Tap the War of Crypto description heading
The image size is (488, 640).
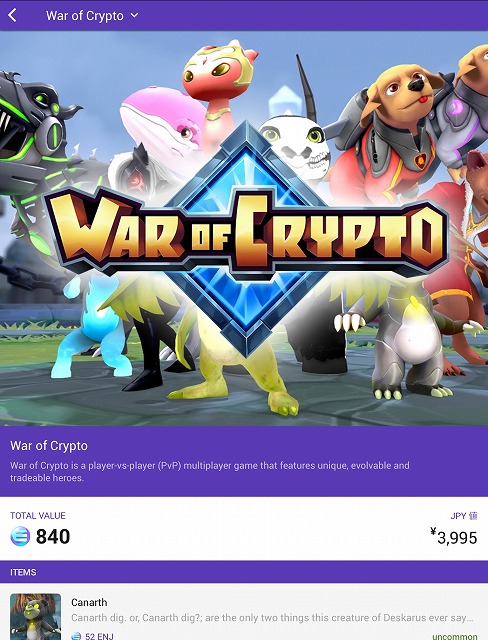(x=49, y=445)
